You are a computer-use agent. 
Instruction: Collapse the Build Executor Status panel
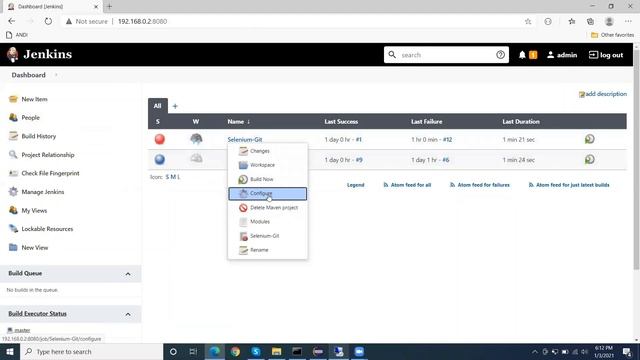pos(128,314)
